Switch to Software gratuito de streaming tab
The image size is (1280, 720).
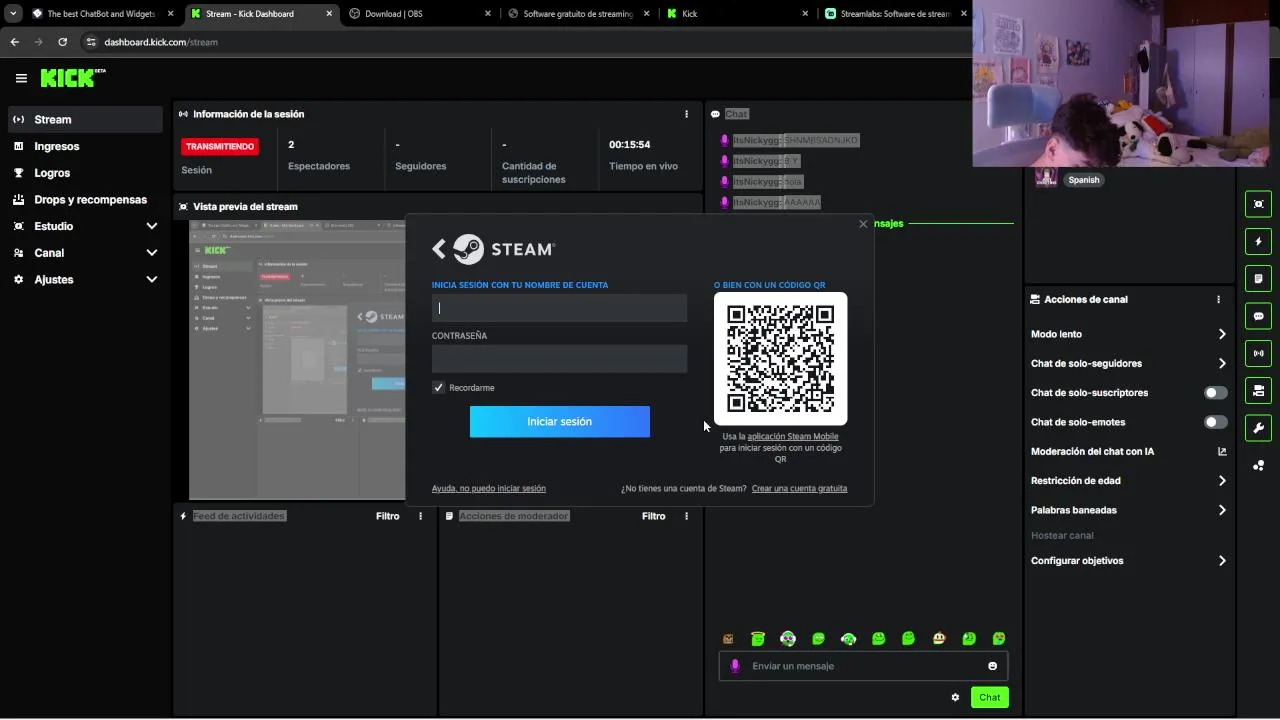[578, 14]
